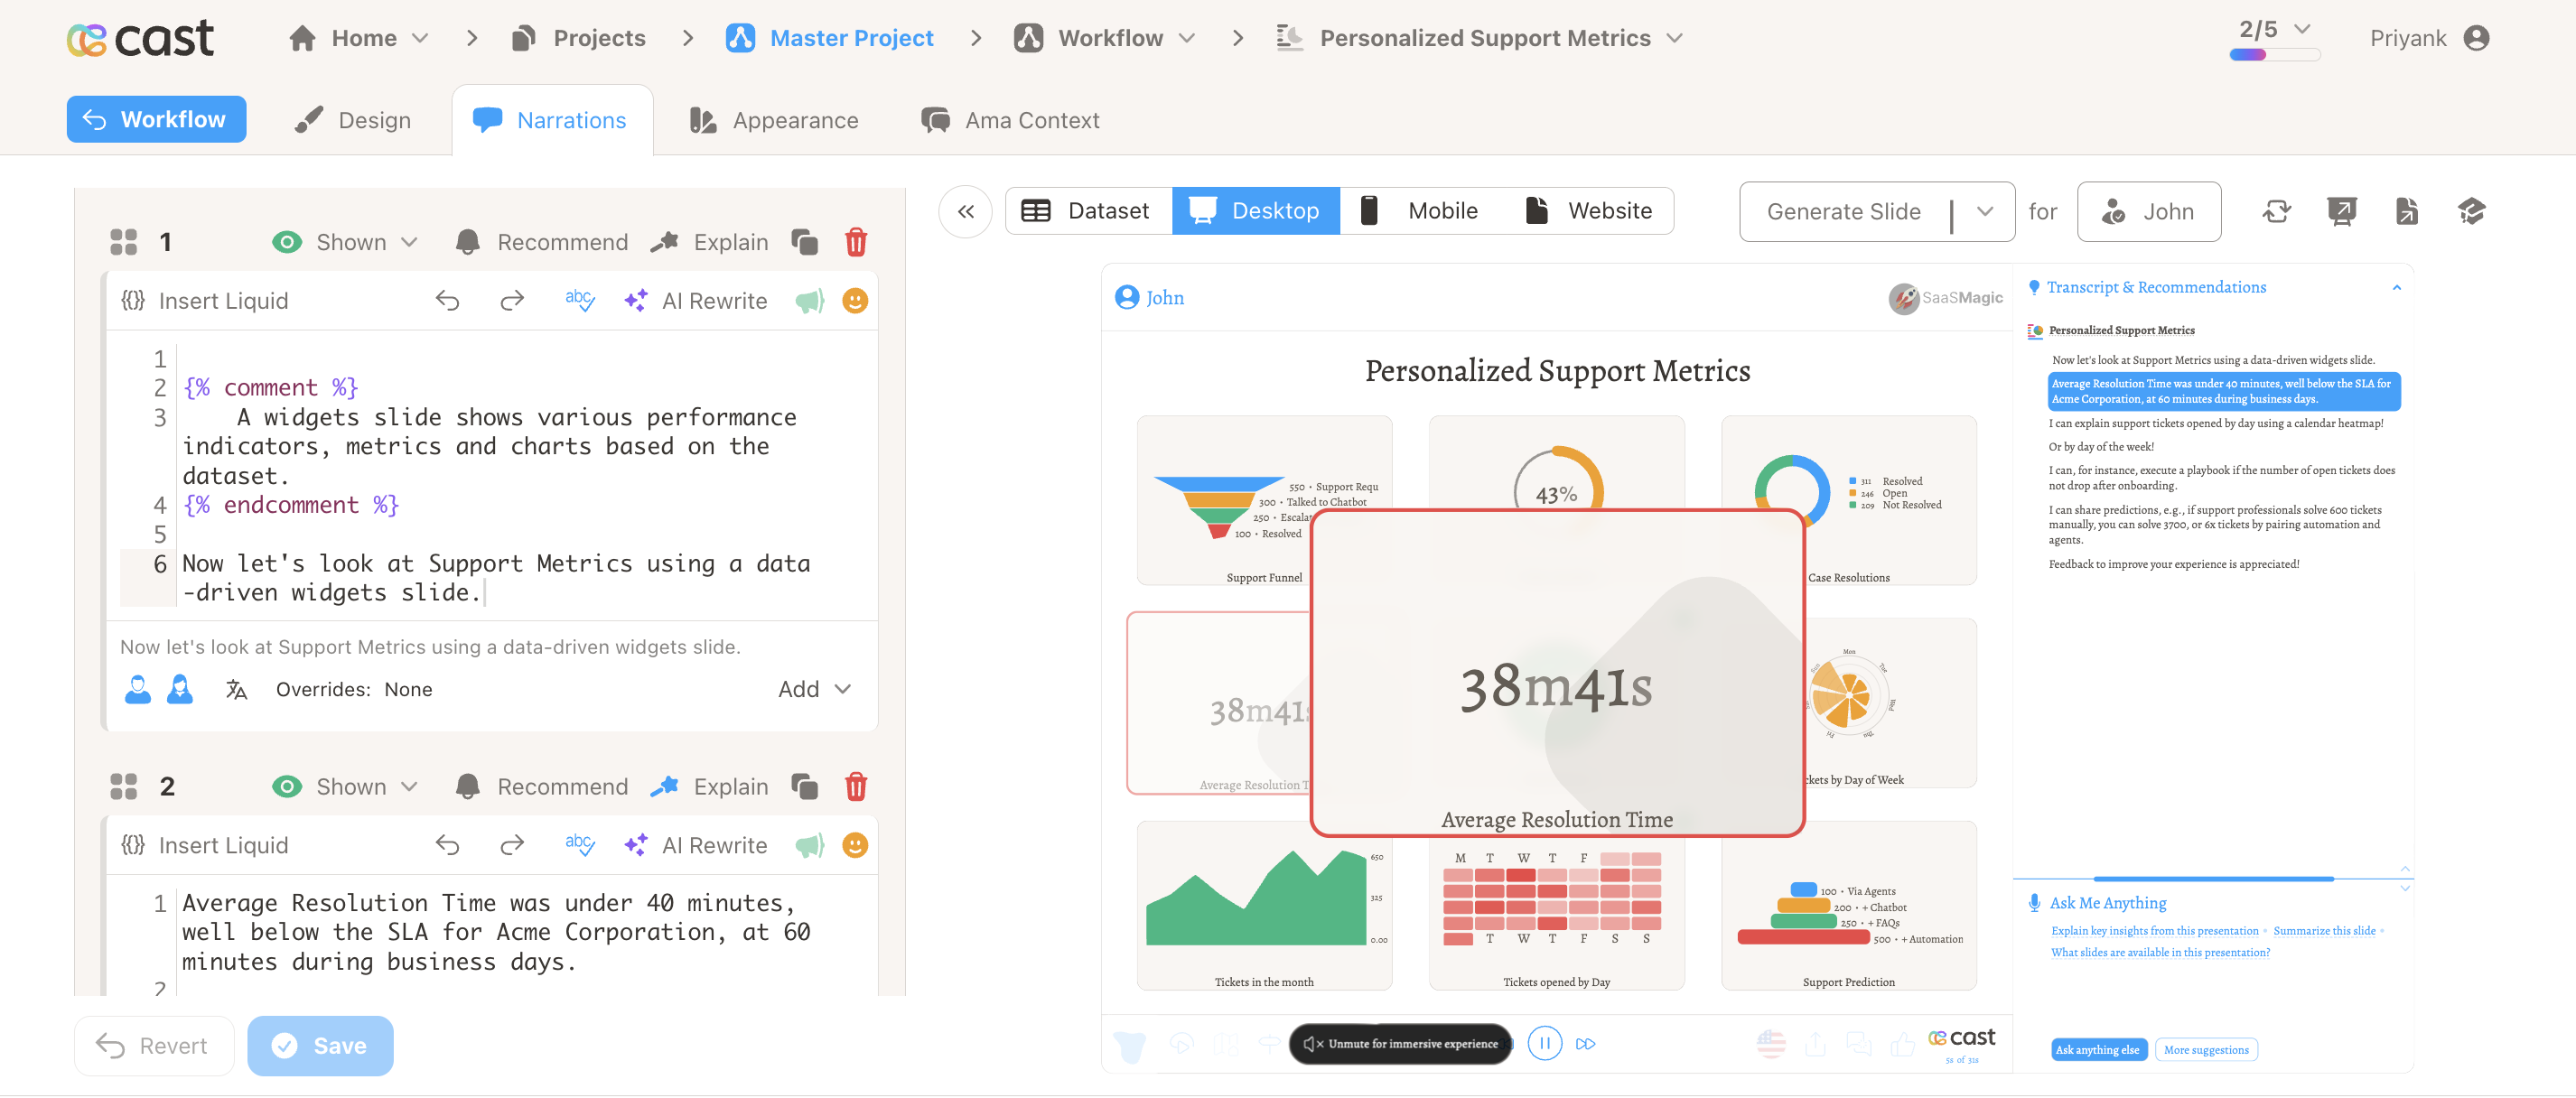
Task: Expand the Generate Slide dropdown arrow
Action: point(1985,211)
